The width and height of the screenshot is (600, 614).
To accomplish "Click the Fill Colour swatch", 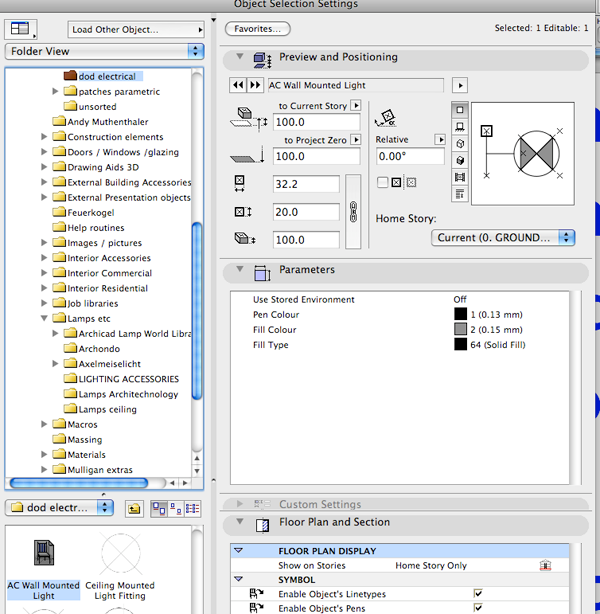I will pyautogui.click(x=460, y=330).
